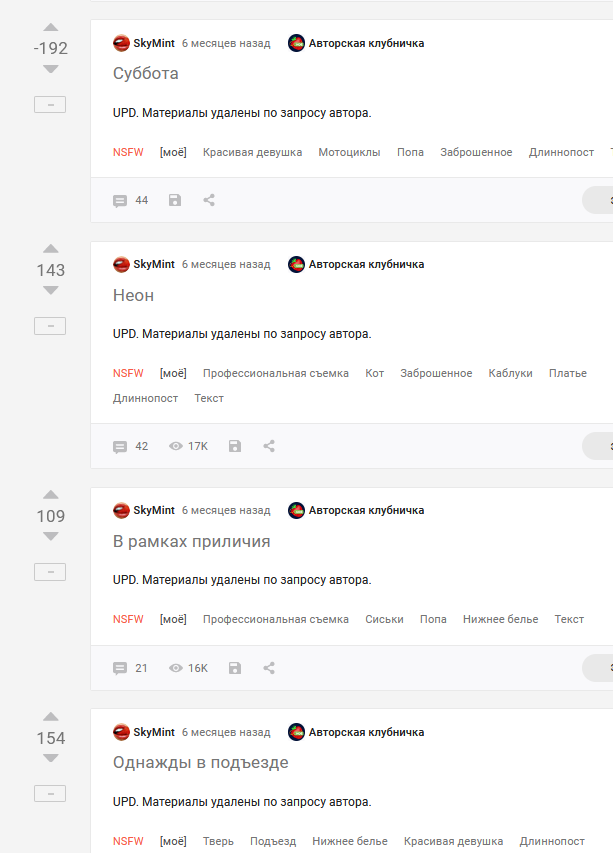Collapse the Суббота post using minus box

50,104
